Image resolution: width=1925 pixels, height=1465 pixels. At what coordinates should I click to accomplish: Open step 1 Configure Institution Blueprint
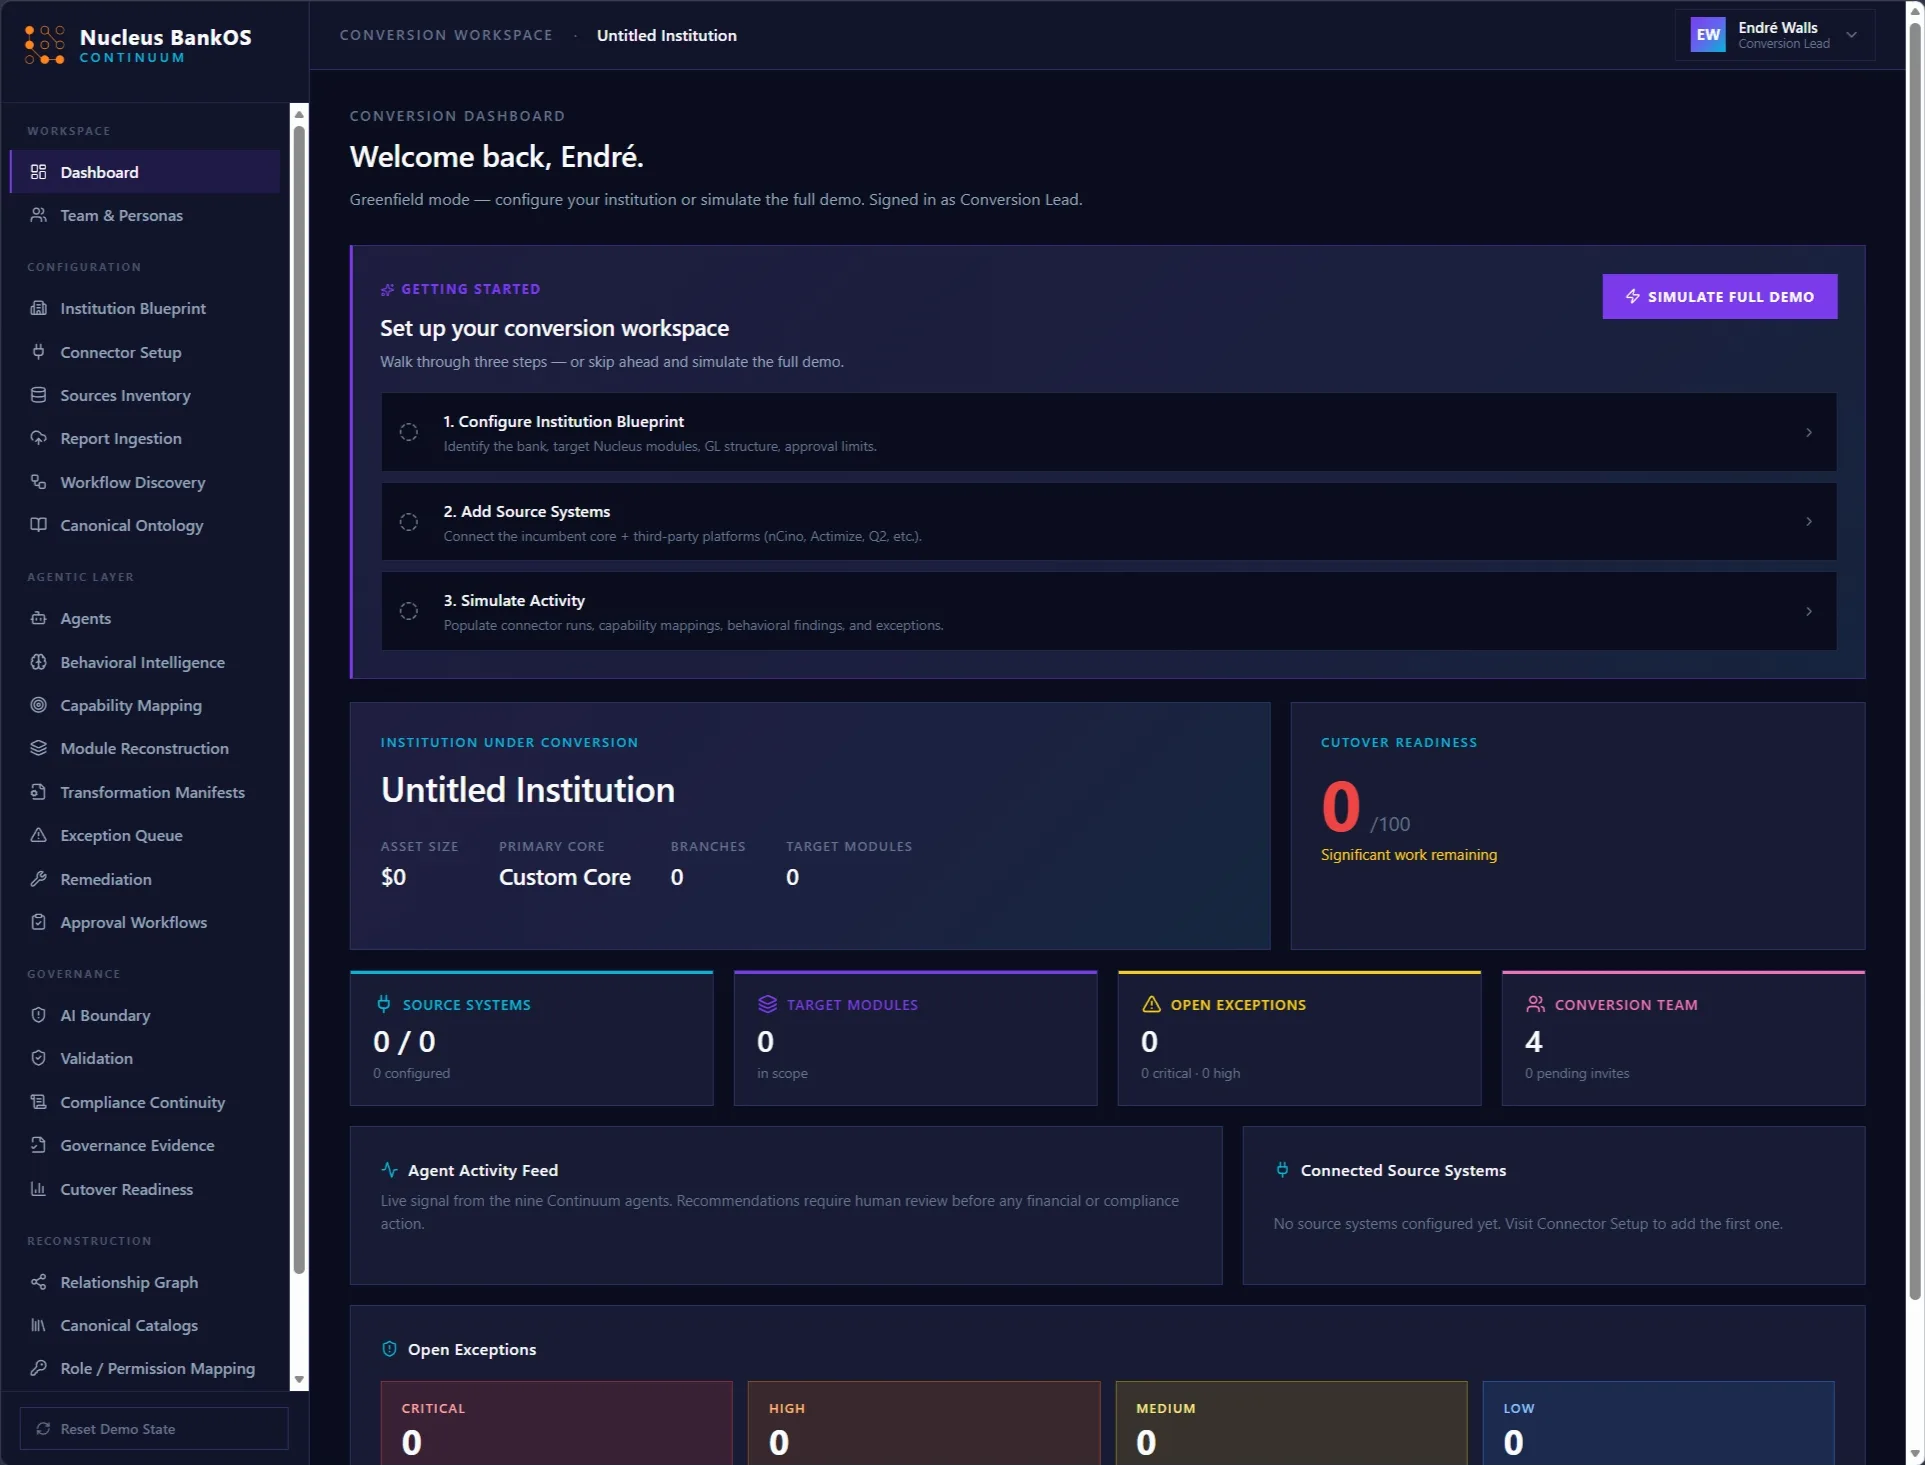click(x=1108, y=432)
